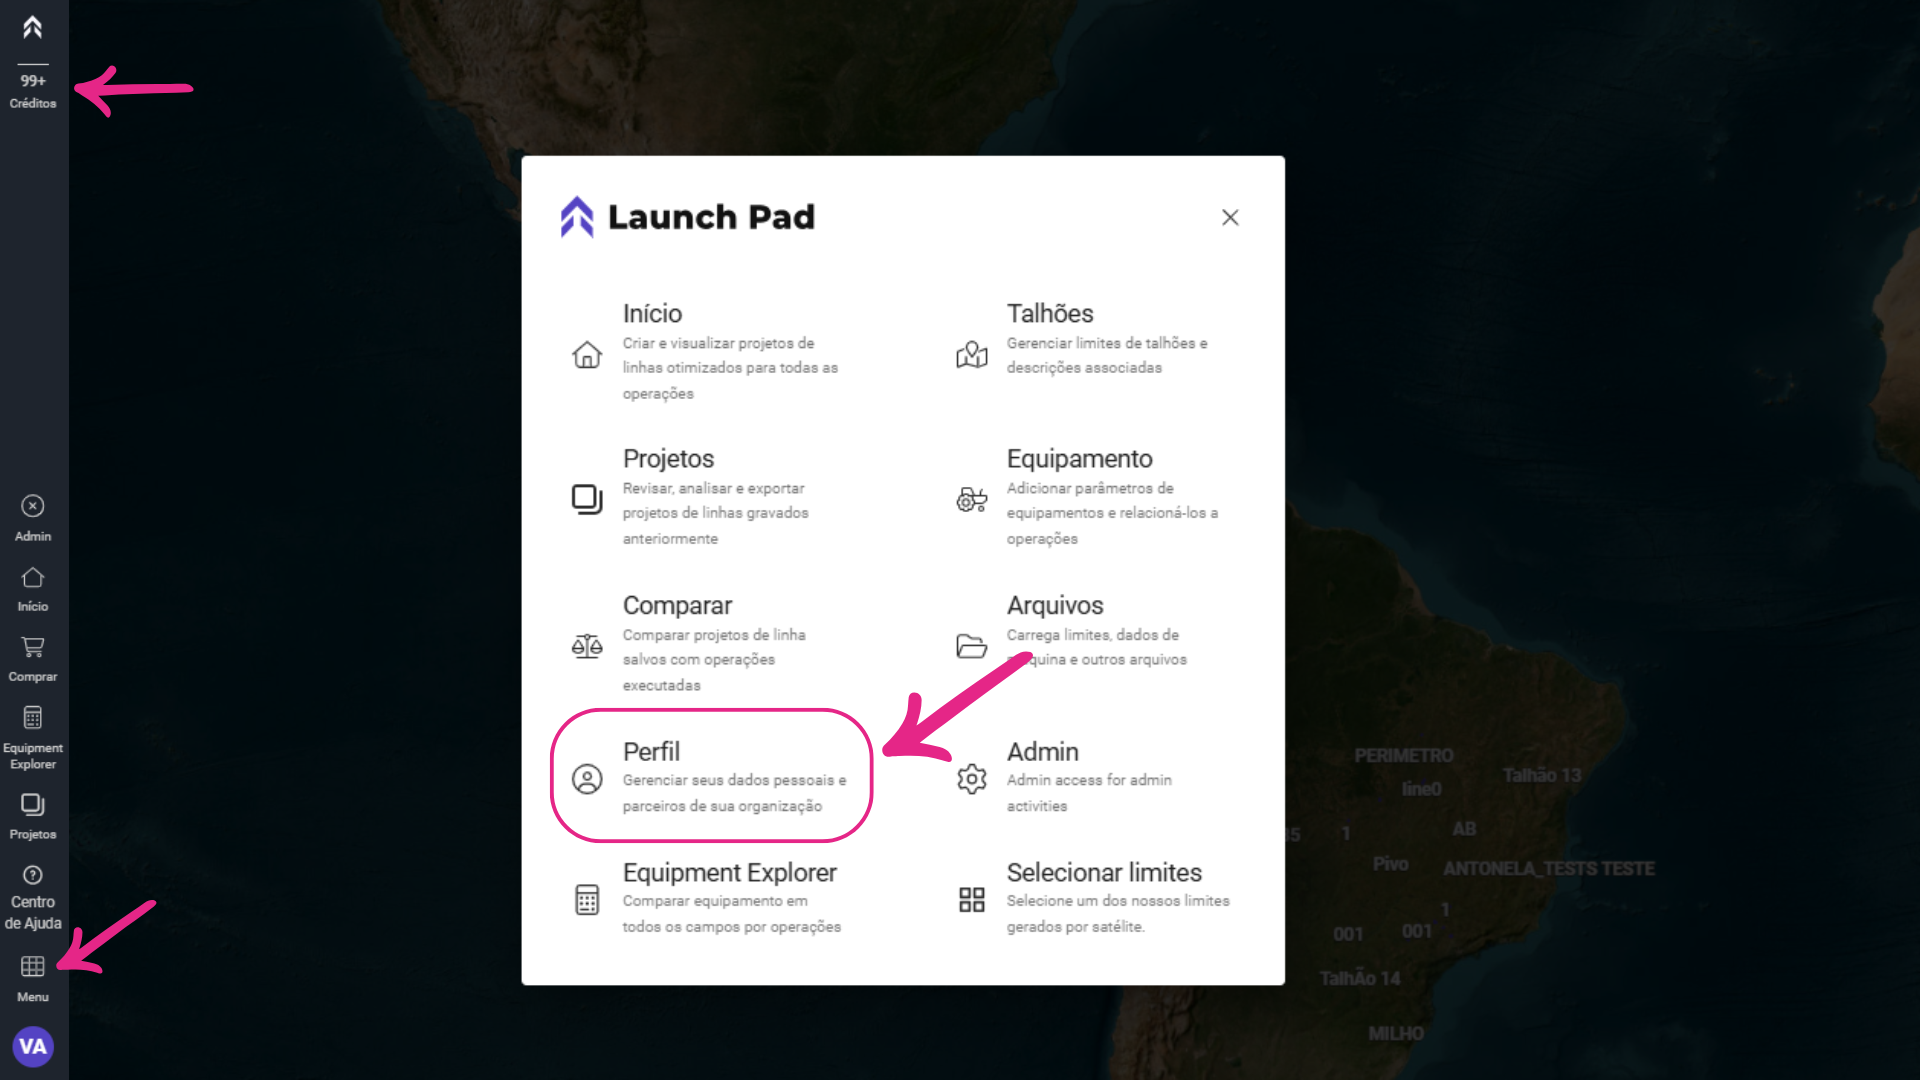
Task: Click the VA user avatar
Action: (x=33, y=1046)
